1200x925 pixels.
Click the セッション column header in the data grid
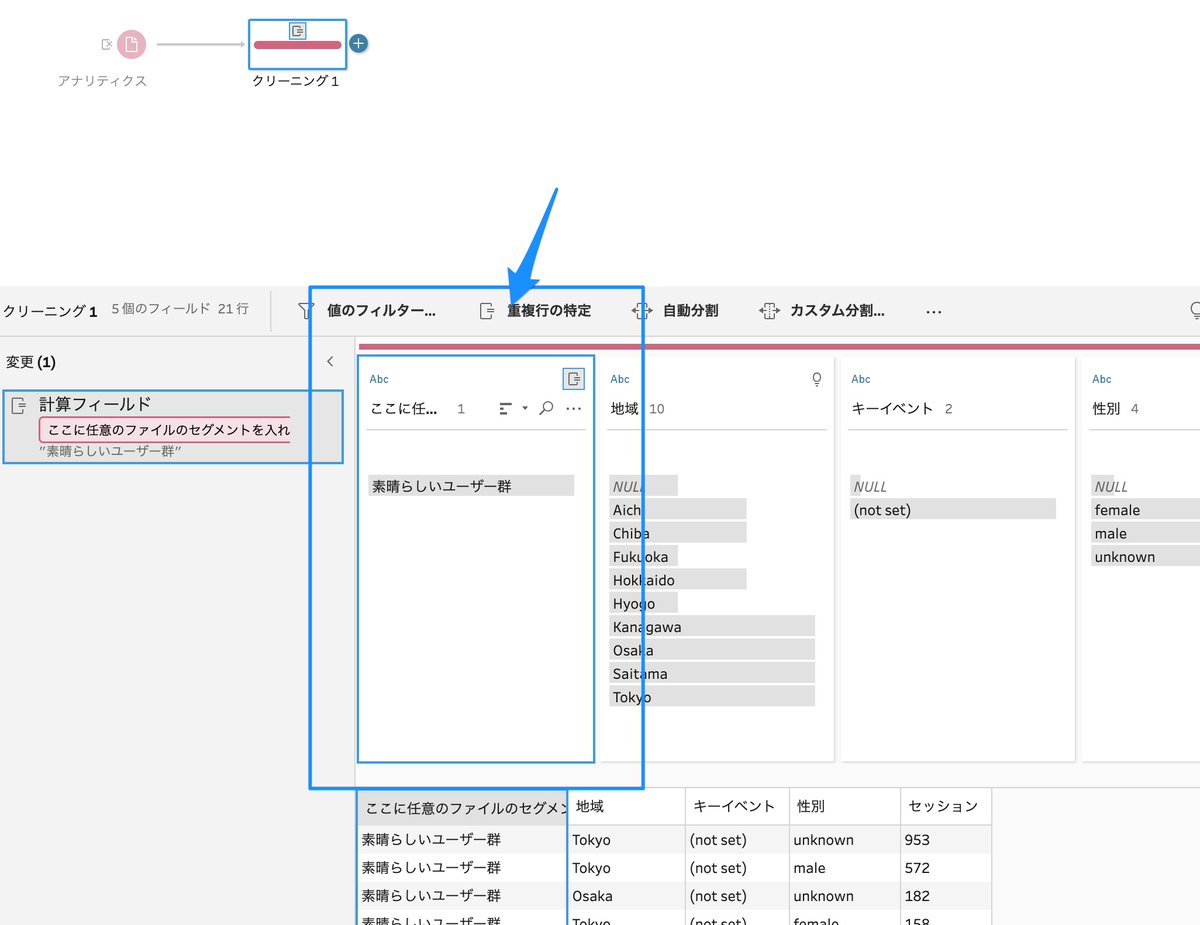pos(945,806)
